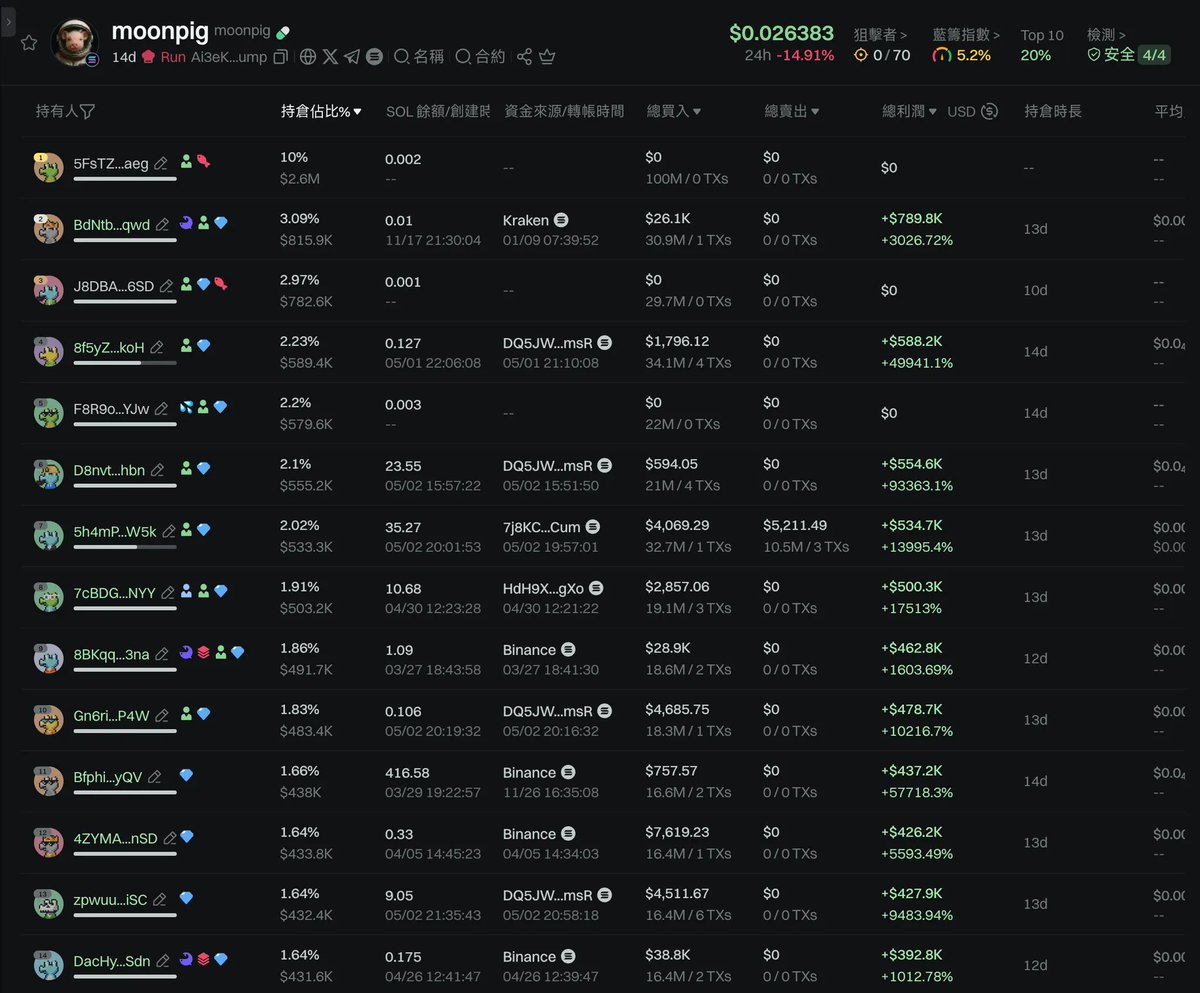Image resolution: width=1200 pixels, height=993 pixels.
Task: Edit label for holder 5h4mP...W5k
Action: [169, 531]
